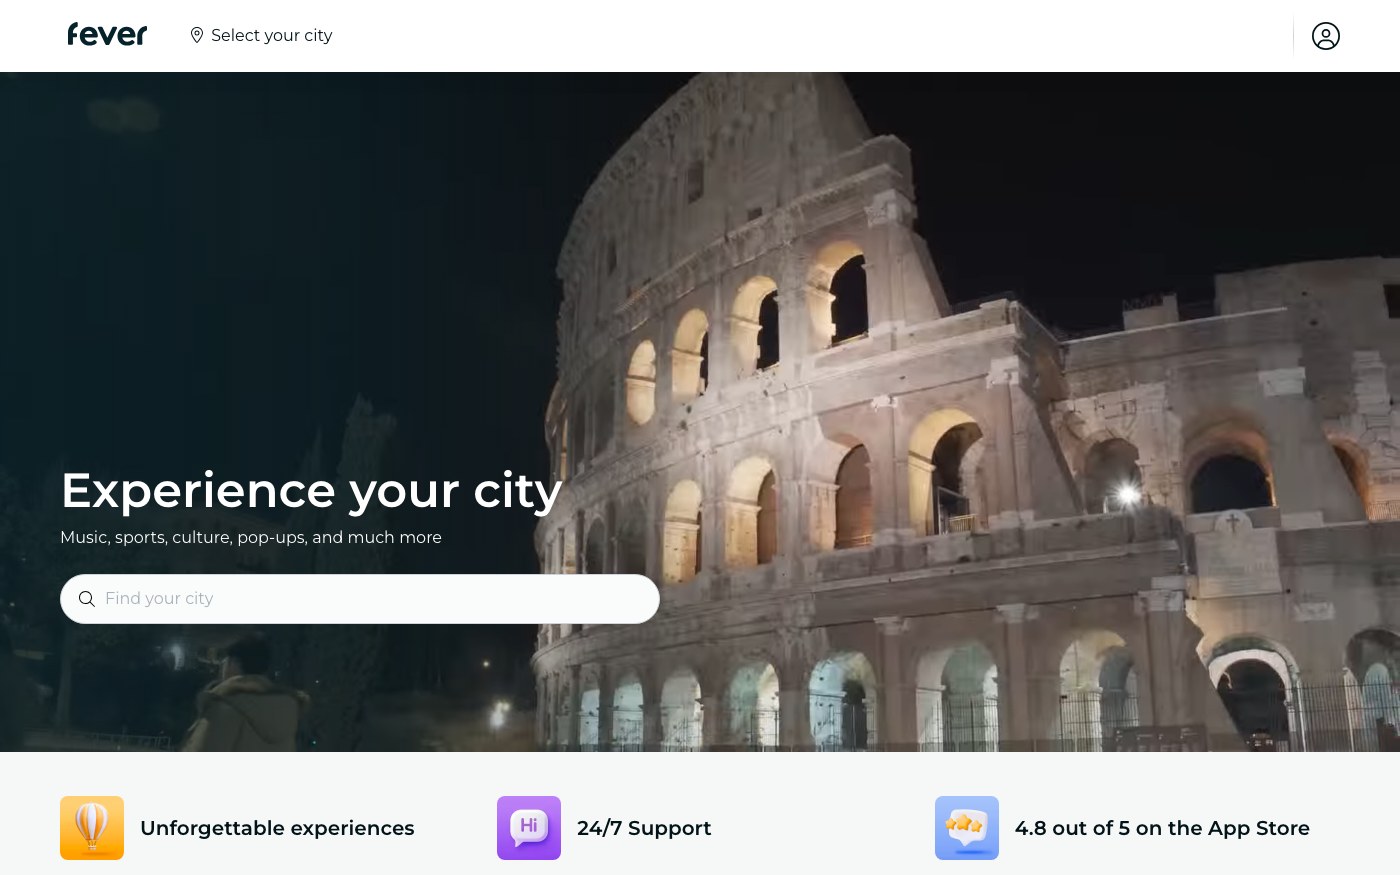
Task: Open the Select your city selector
Action: click(261, 35)
